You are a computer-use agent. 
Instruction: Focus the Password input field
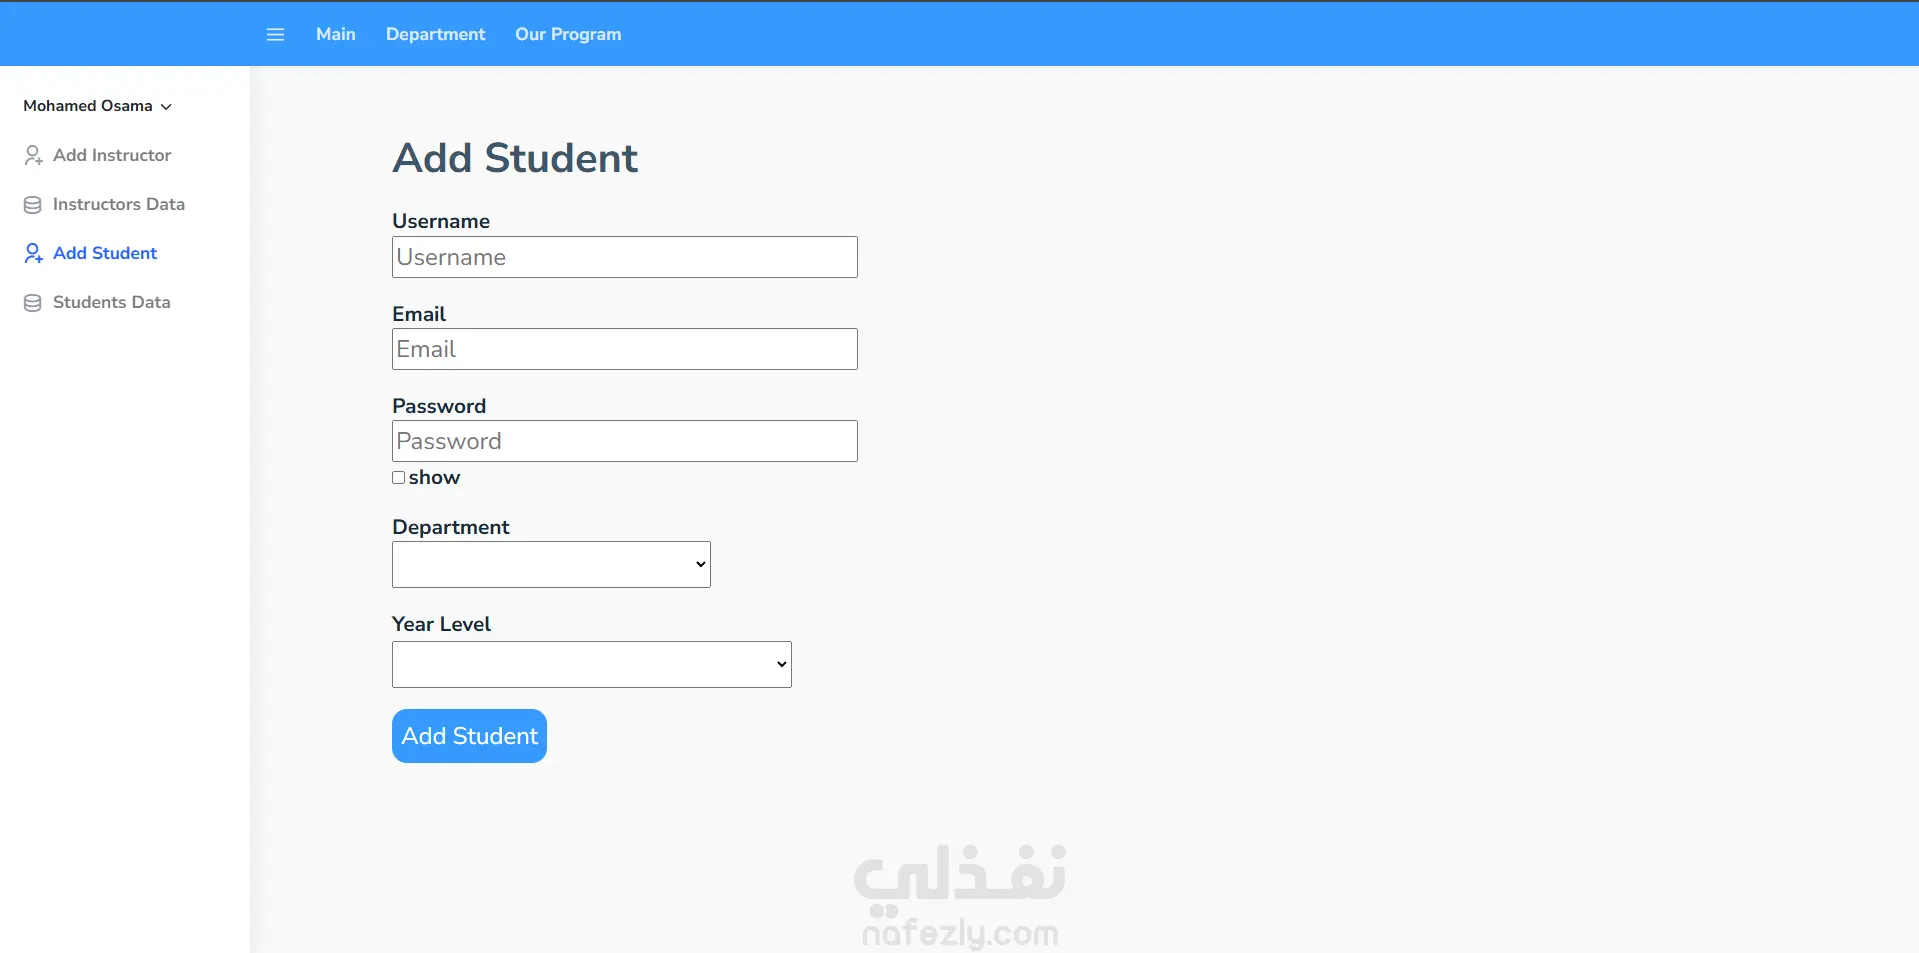[x=624, y=441]
